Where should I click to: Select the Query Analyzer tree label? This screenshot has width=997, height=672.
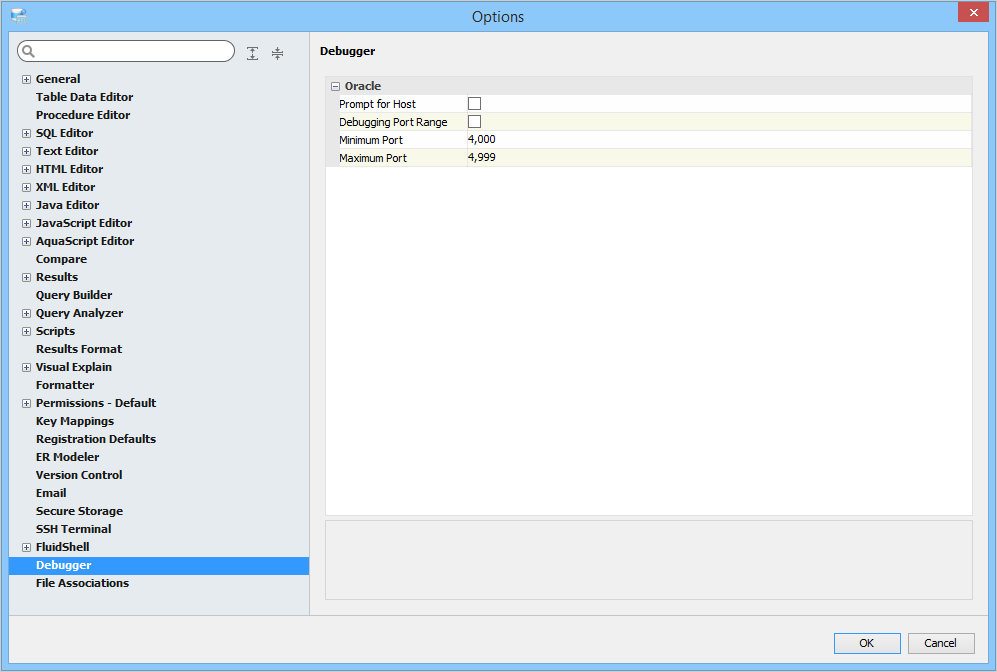coord(79,313)
